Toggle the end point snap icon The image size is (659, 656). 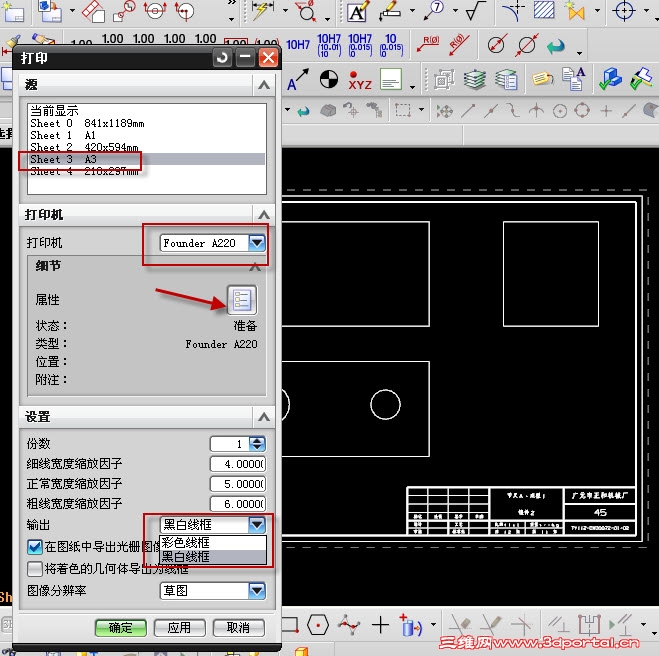tap(468, 111)
